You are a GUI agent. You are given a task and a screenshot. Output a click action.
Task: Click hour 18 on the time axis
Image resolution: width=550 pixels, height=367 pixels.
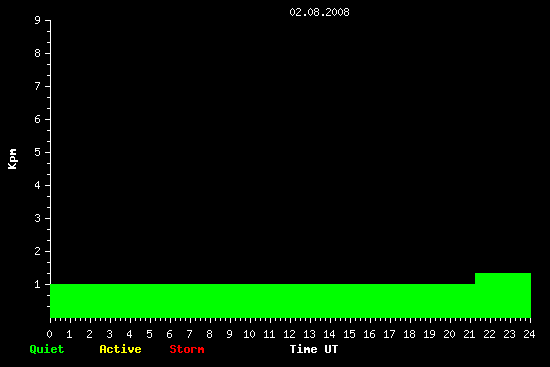[x=409, y=334]
